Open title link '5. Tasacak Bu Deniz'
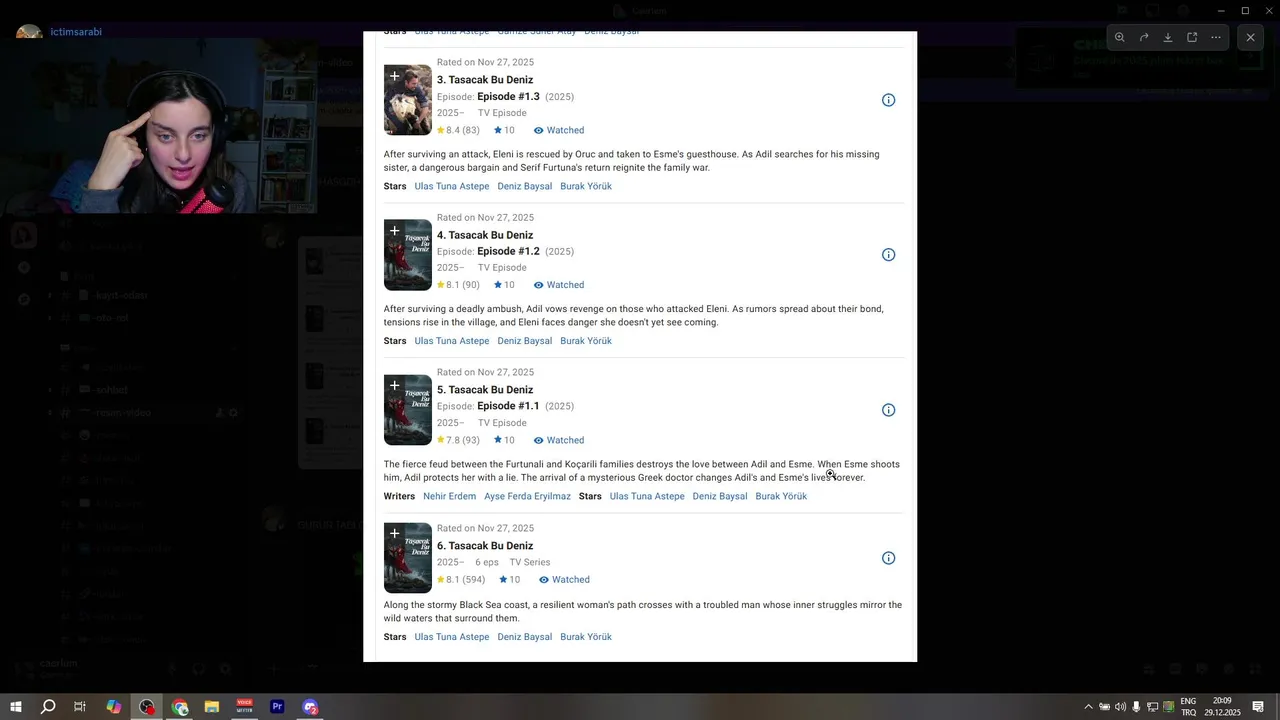This screenshot has height=720, width=1280. (485, 390)
